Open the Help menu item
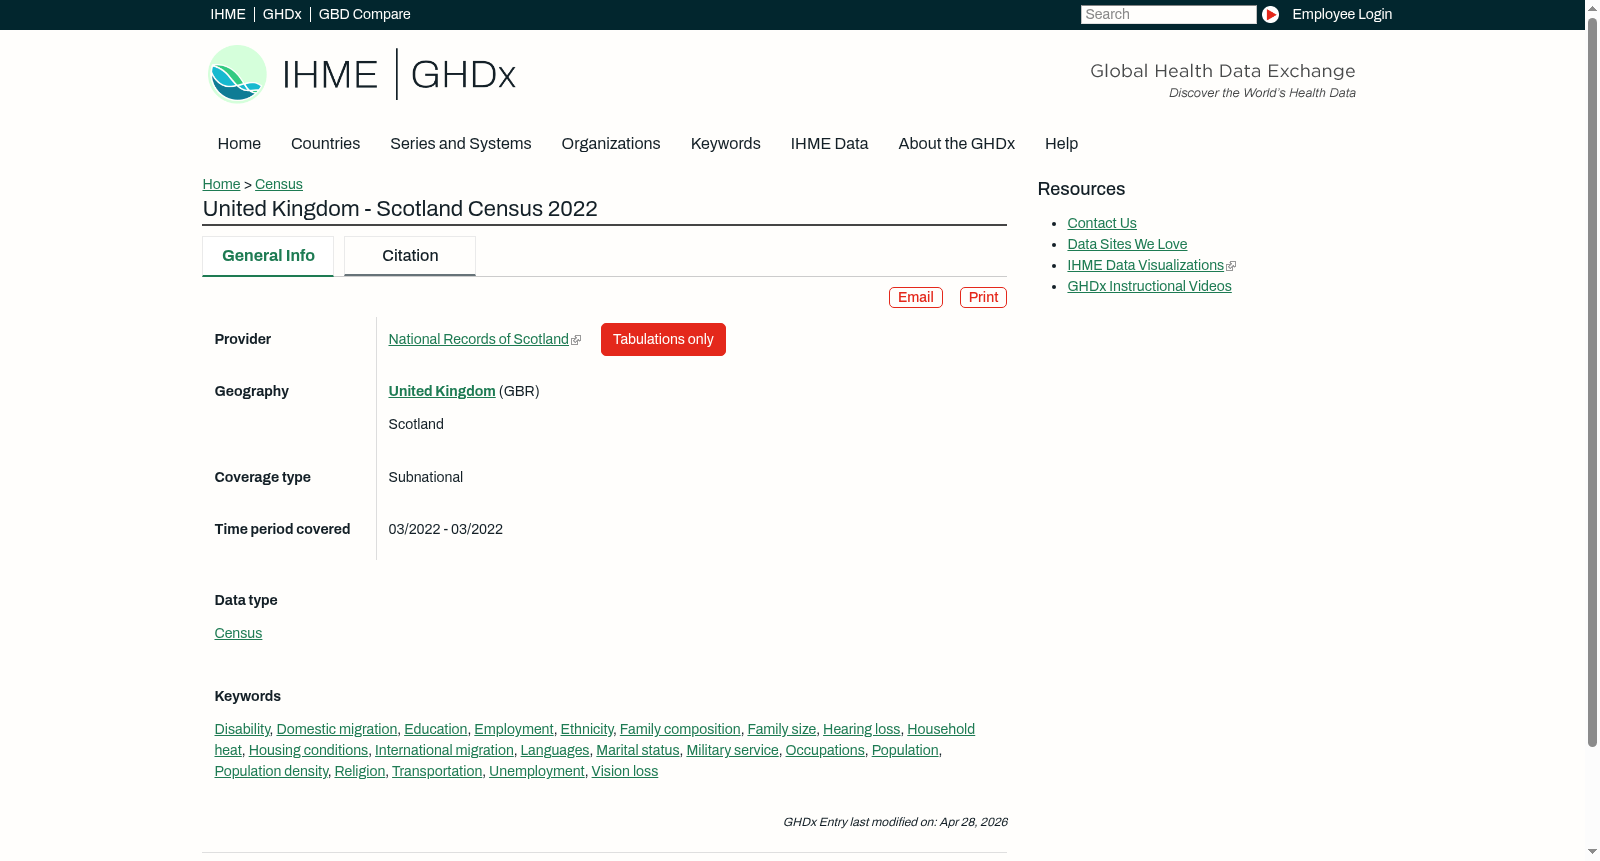1600x861 pixels. 1061,143
